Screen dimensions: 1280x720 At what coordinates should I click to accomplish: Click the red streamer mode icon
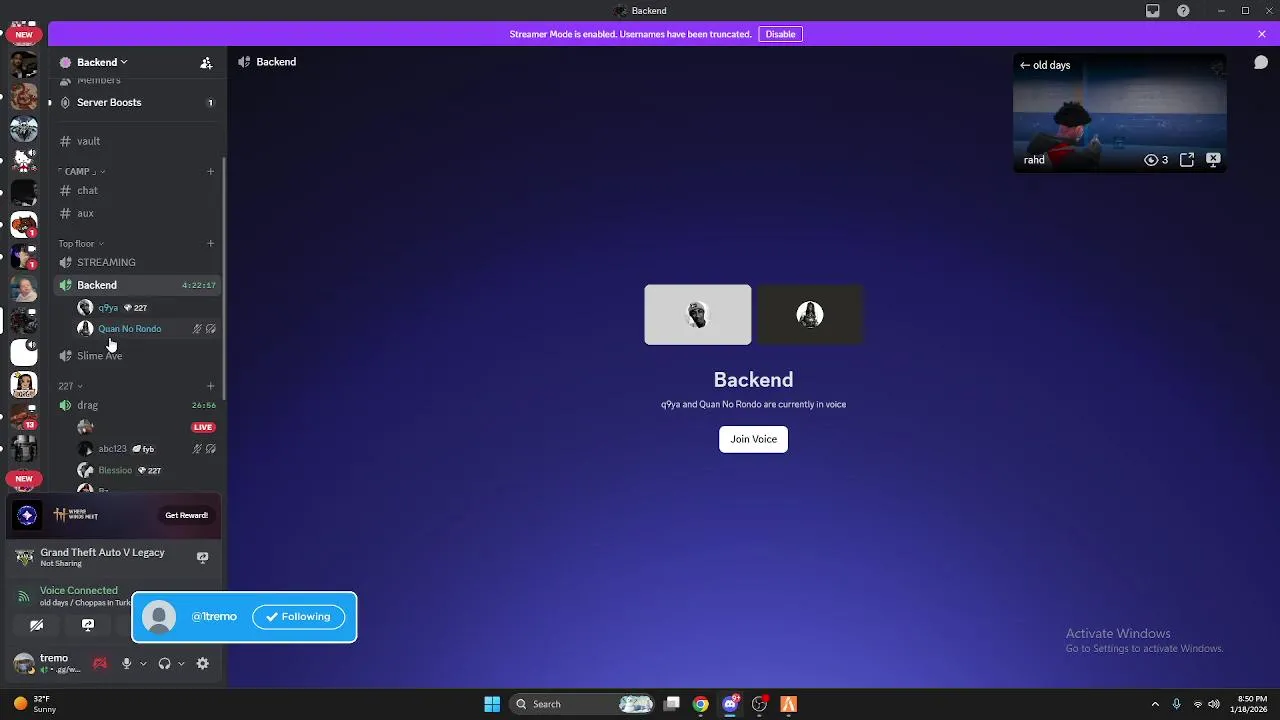coord(100,663)
